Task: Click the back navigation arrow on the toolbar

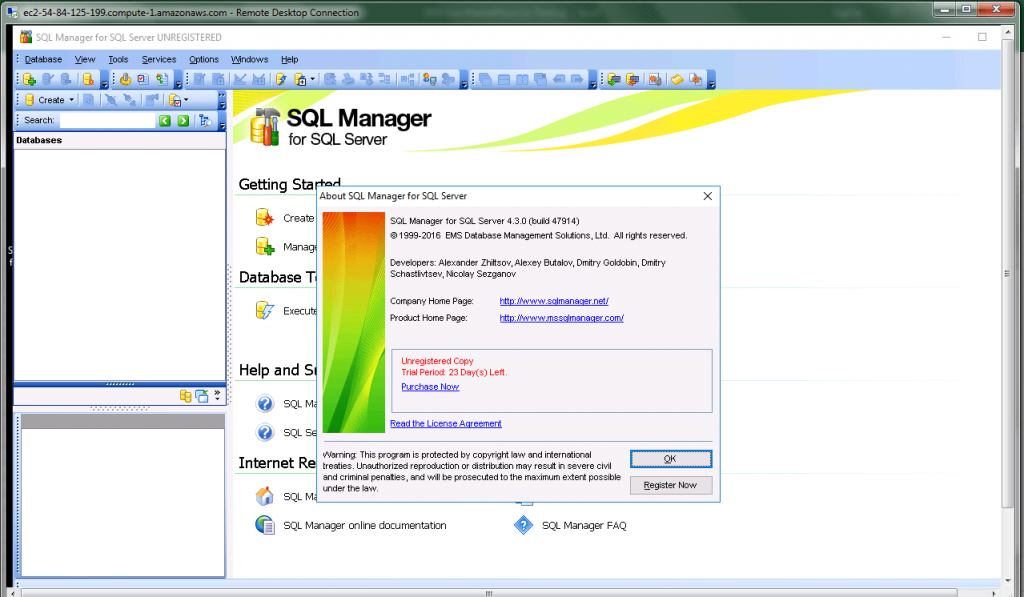Action: tap(559, 79)
